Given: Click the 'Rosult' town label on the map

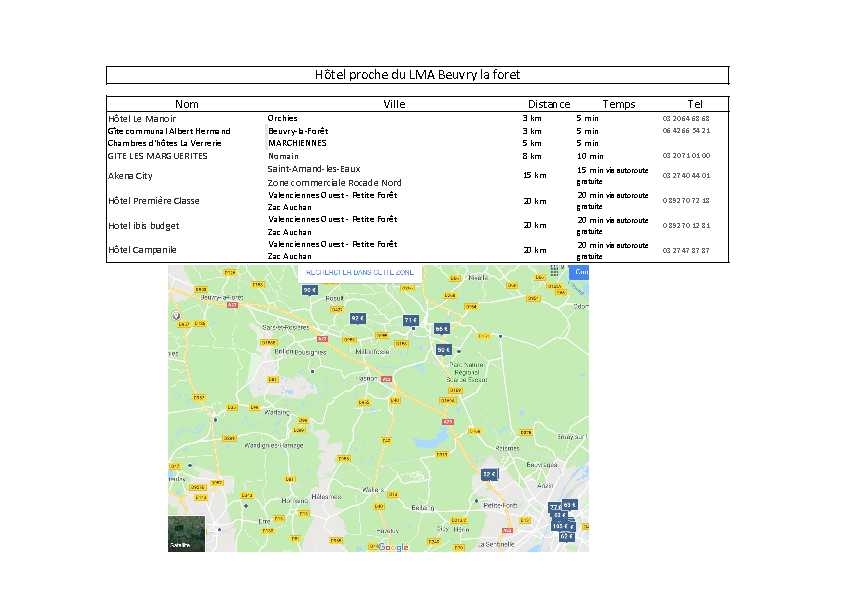Looking at the screenshot, I should (x=335, y=298).
